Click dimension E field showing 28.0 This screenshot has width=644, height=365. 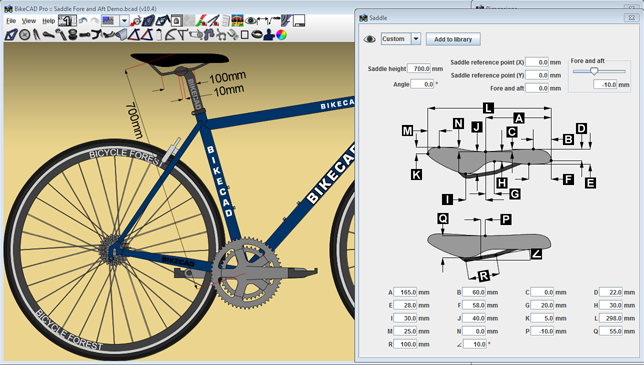(x=405, y=305)
